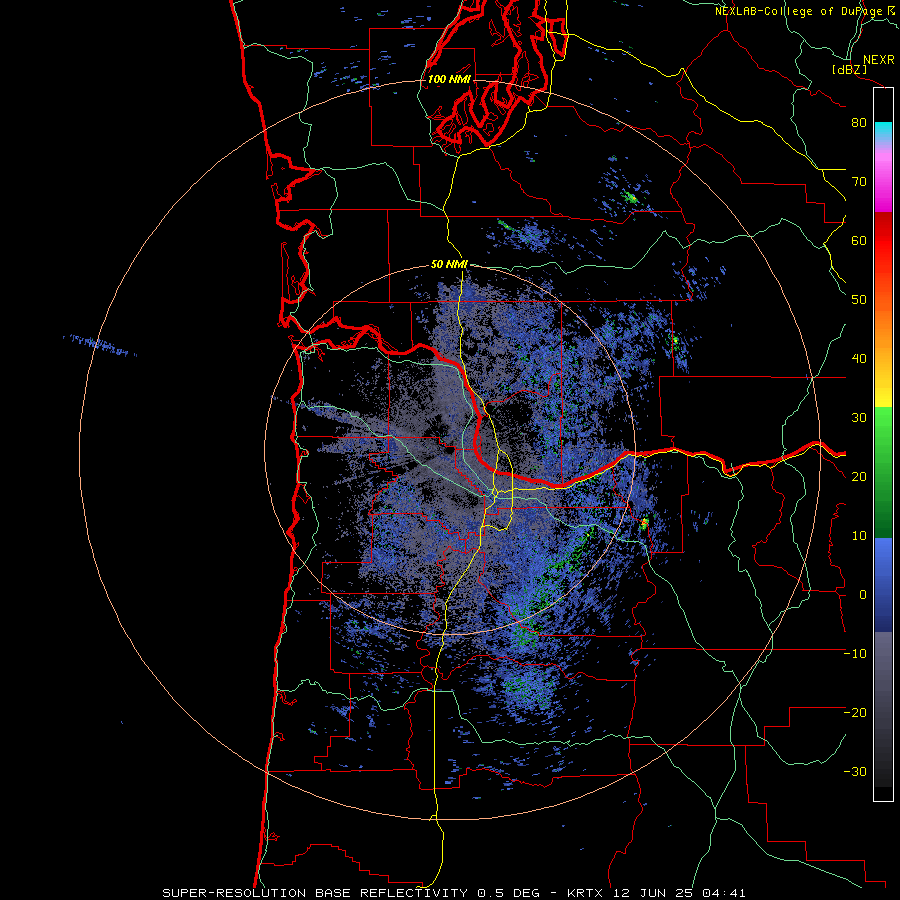Click the [dBZ] units label
This screenshot has height=900, width=900.
coord(849,69)
